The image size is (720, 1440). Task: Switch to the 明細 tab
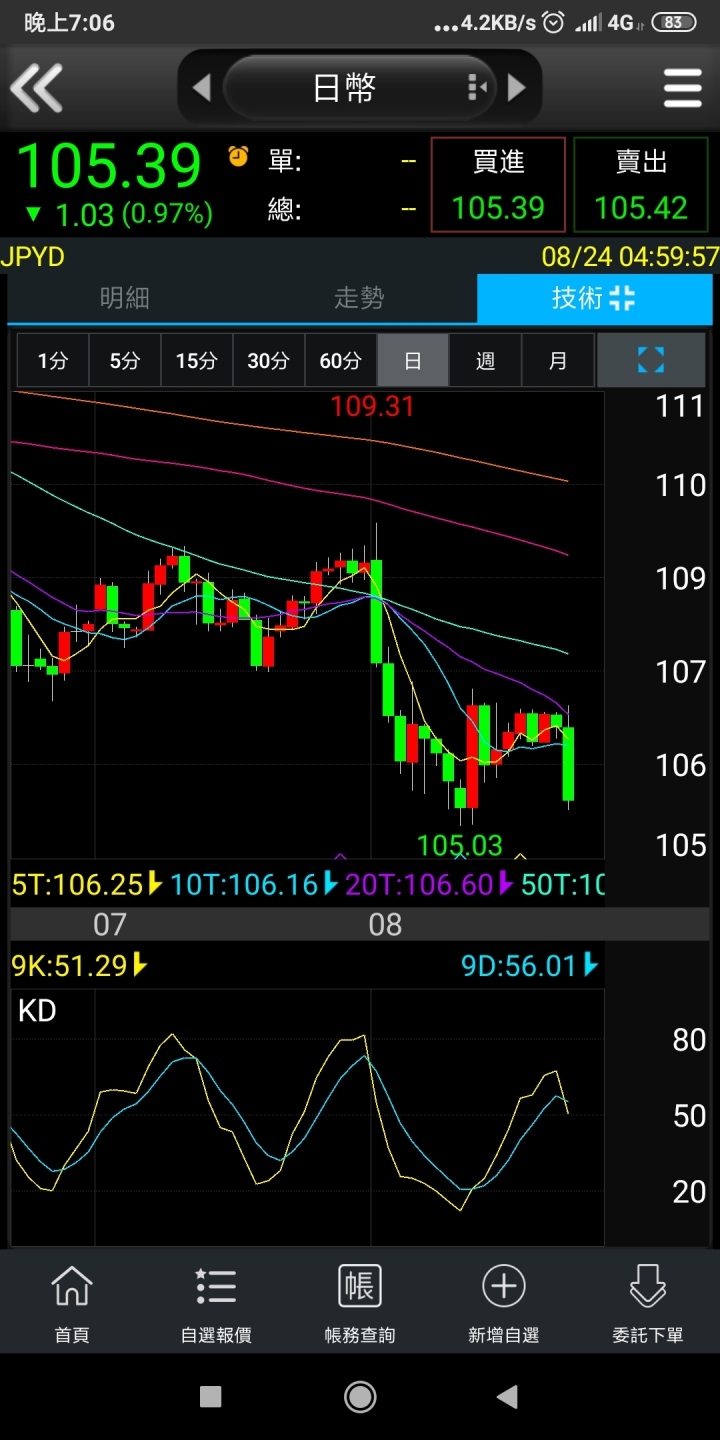[x=125, y=298]
